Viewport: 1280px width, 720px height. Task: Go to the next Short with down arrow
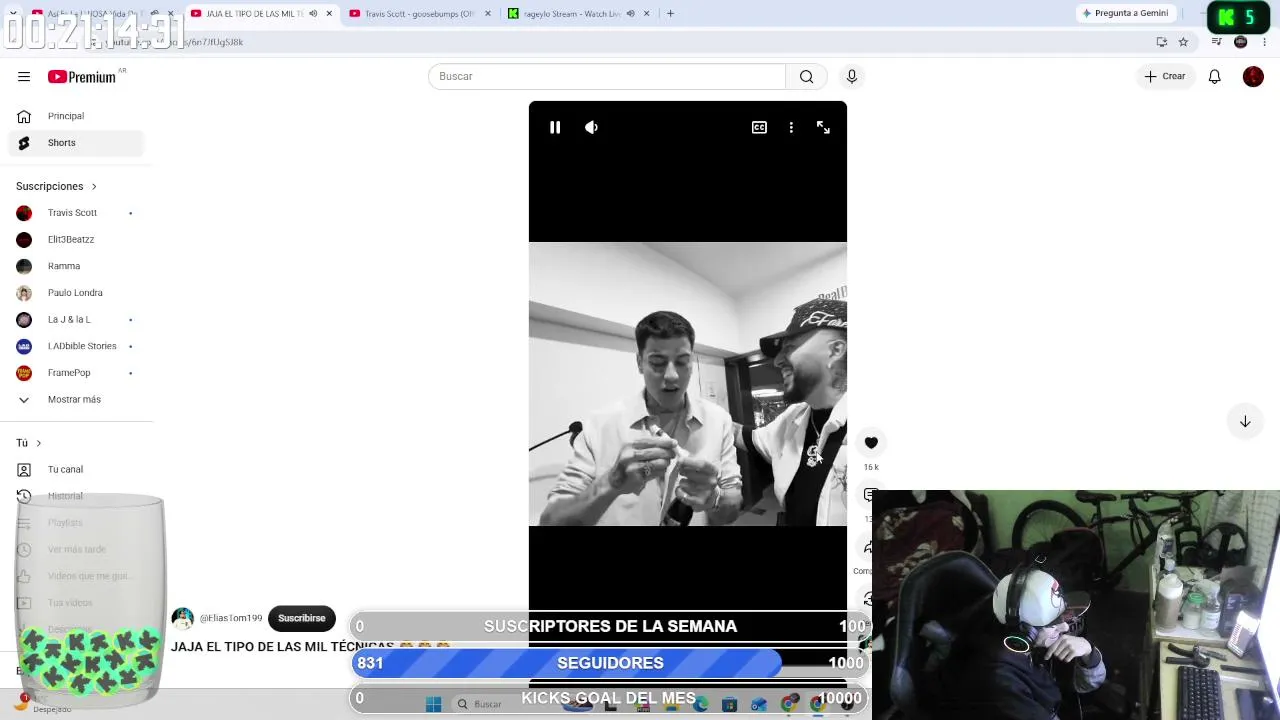click(1245, 421)
